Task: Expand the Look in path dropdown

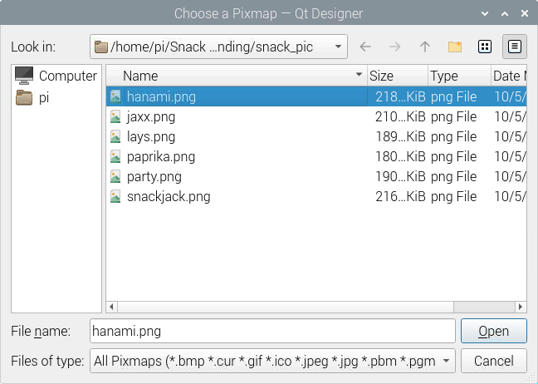Action: click(x=338, y=46)
